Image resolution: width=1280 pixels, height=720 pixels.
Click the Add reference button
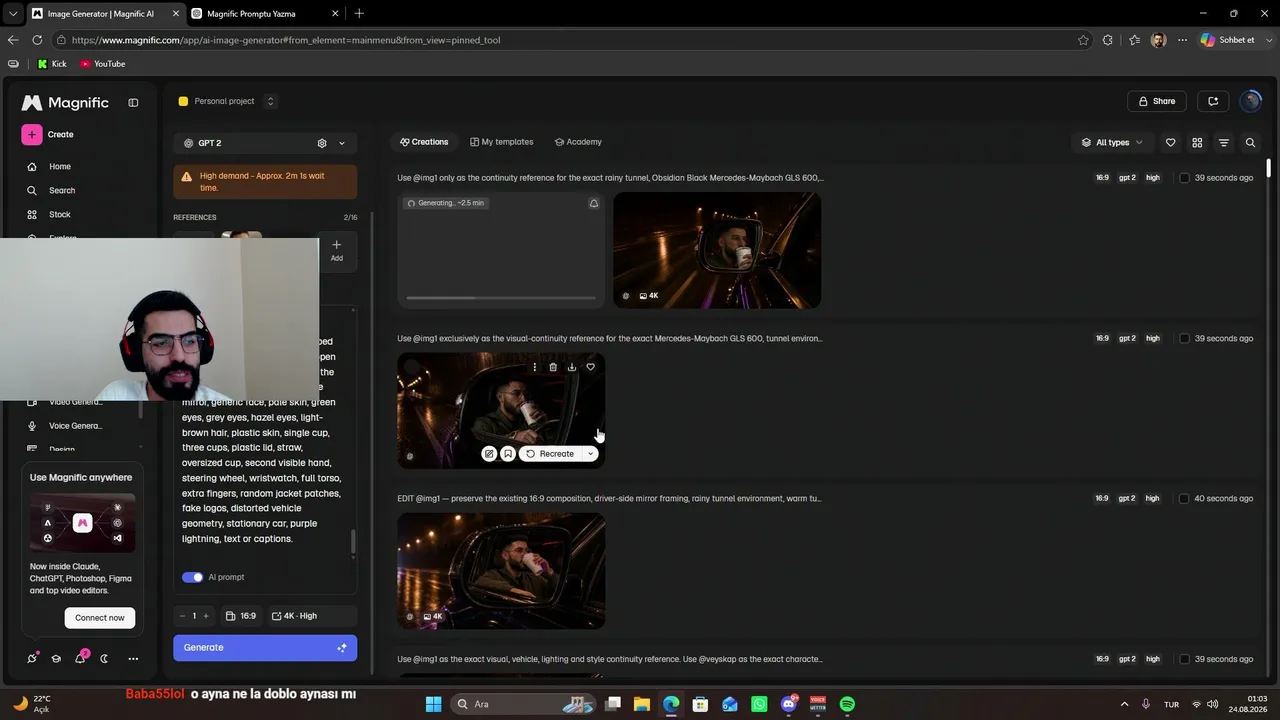pyautogui.click(x=337, y=250)
